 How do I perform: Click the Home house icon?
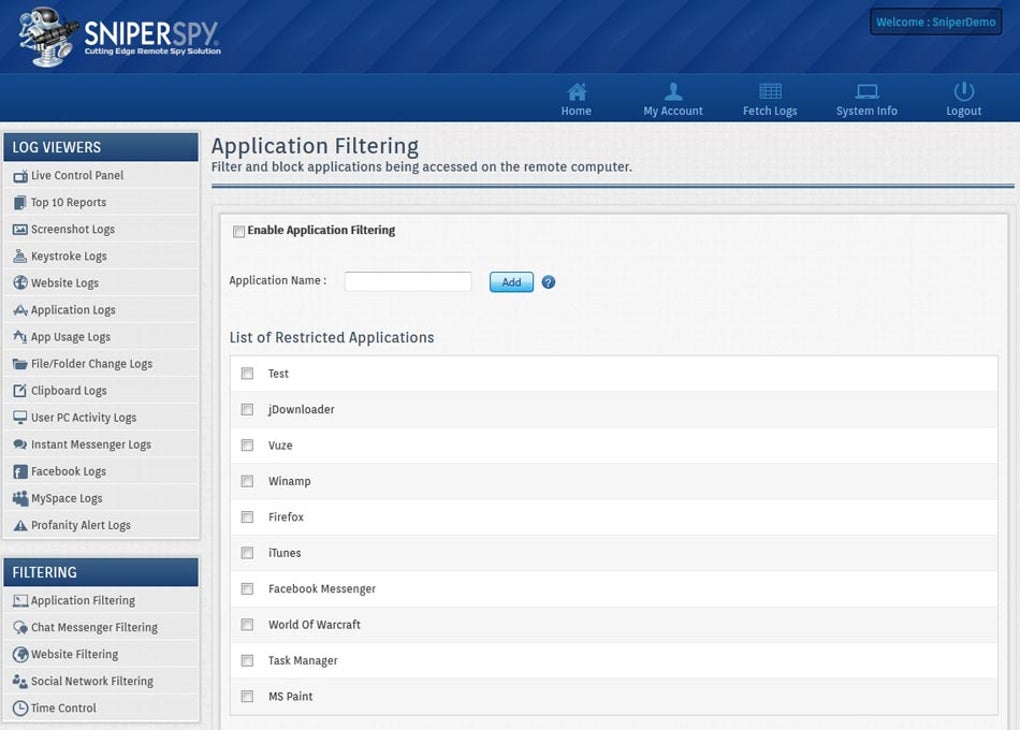[576, 91]
